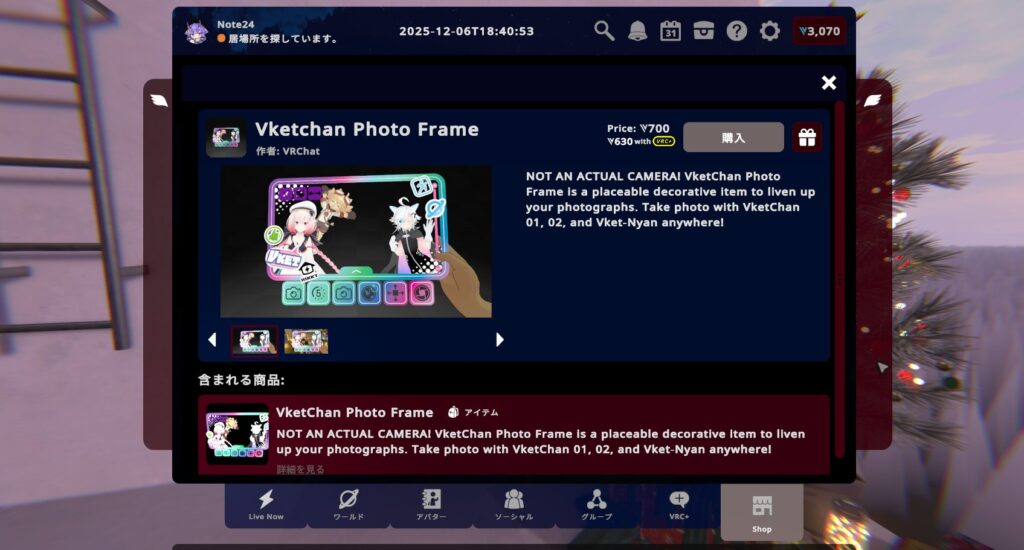1024x550 pixels.
Task: Click the 購入 purchase button
Action: (x=733, y=137)
